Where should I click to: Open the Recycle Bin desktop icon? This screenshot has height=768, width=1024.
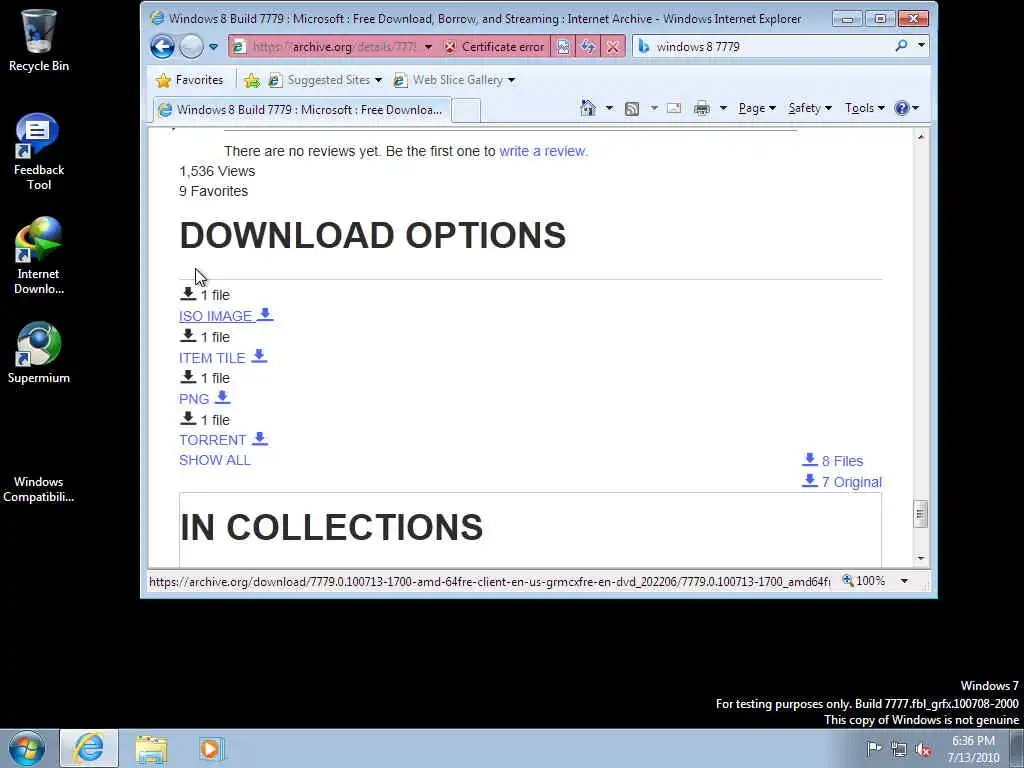pyautogui.click(x=39, y=40)
